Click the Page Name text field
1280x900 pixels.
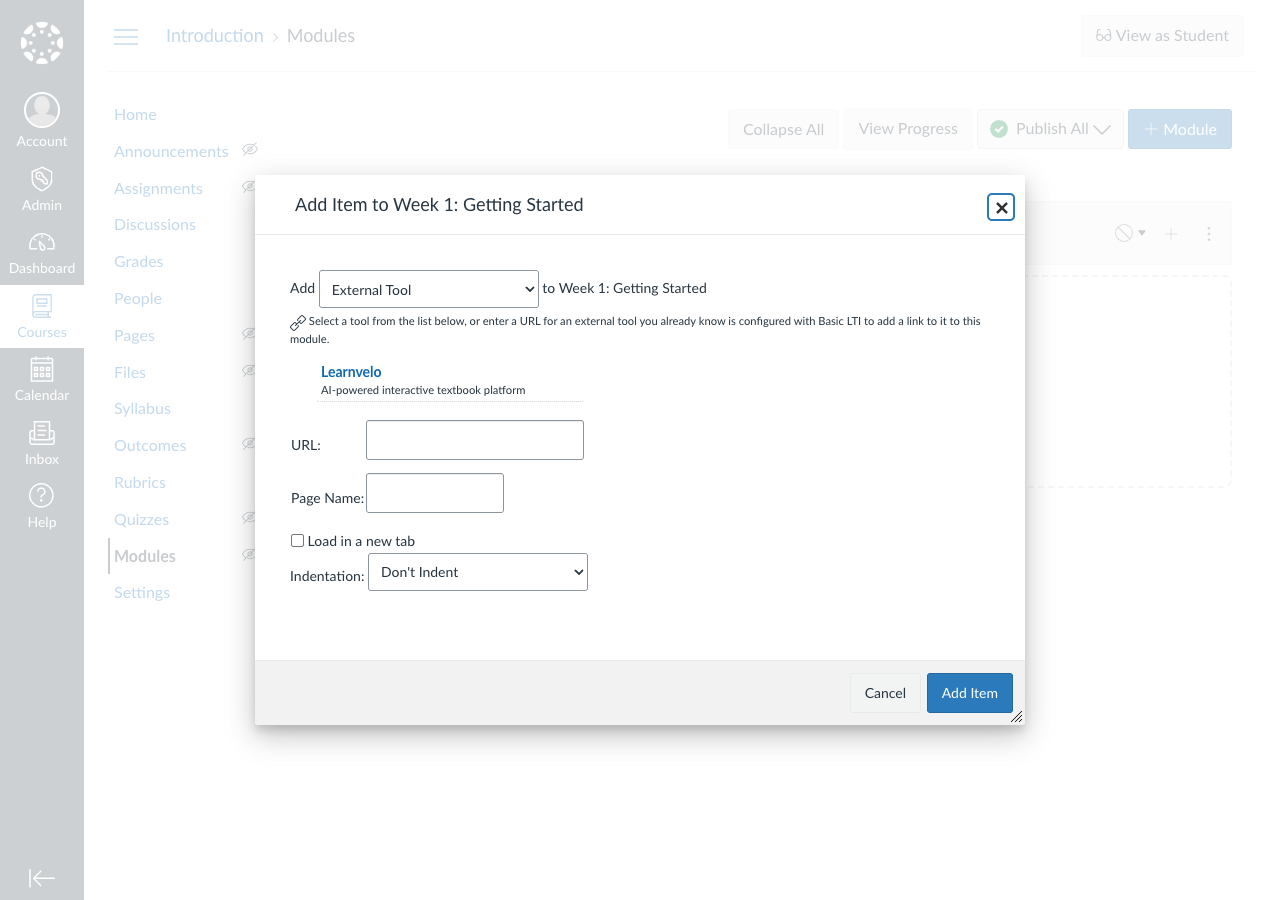pos(435,493)
